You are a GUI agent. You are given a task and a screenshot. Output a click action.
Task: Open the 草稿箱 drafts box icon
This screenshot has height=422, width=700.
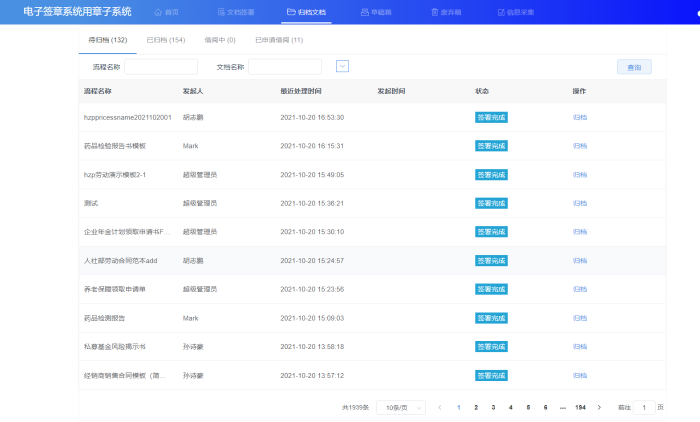pos(365,12)
